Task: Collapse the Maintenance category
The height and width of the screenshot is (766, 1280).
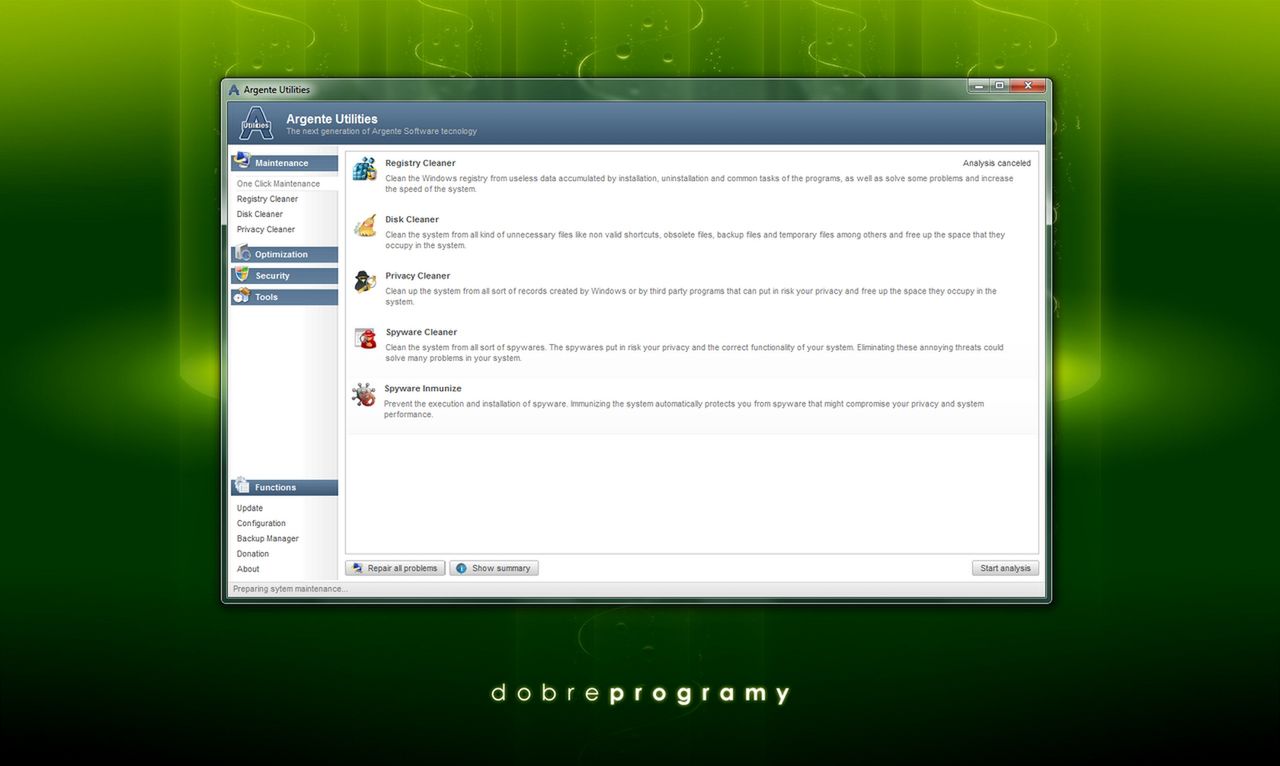Action: click(x=284, y=163)
